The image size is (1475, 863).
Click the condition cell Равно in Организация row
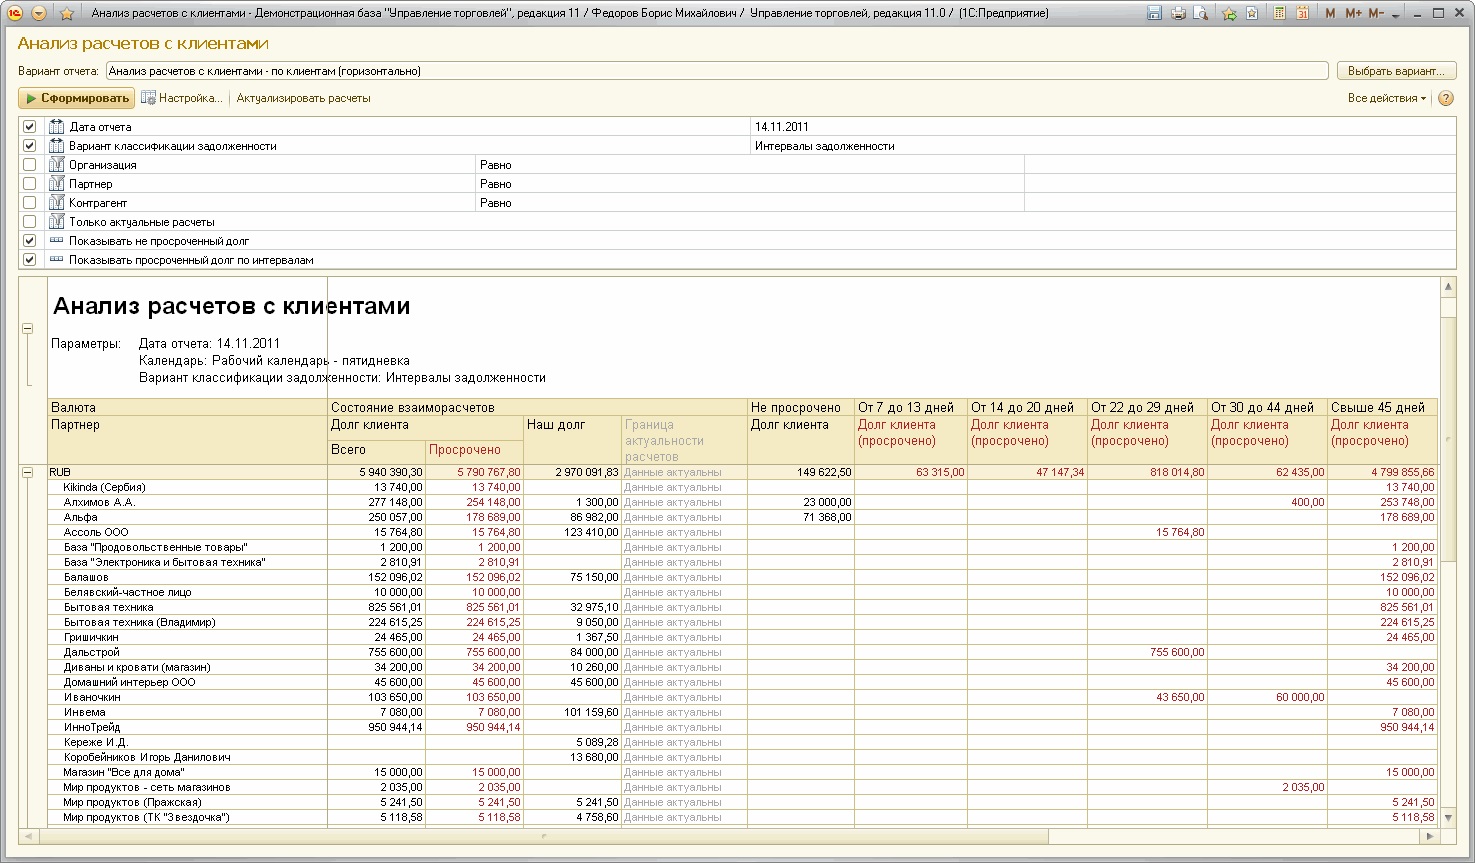pos(750,165)
